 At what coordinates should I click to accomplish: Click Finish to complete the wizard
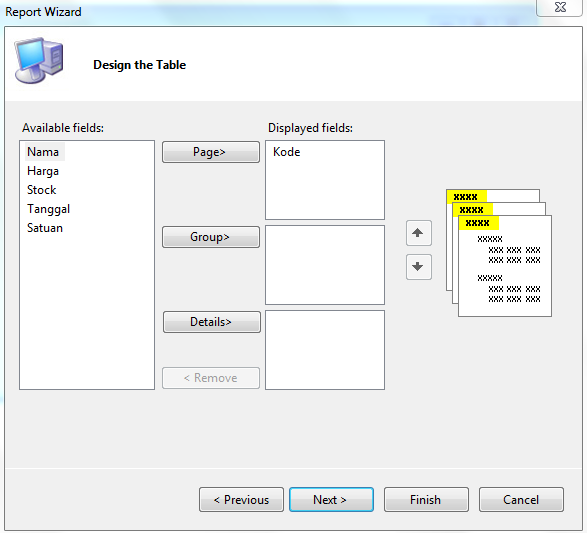point(426,500)
